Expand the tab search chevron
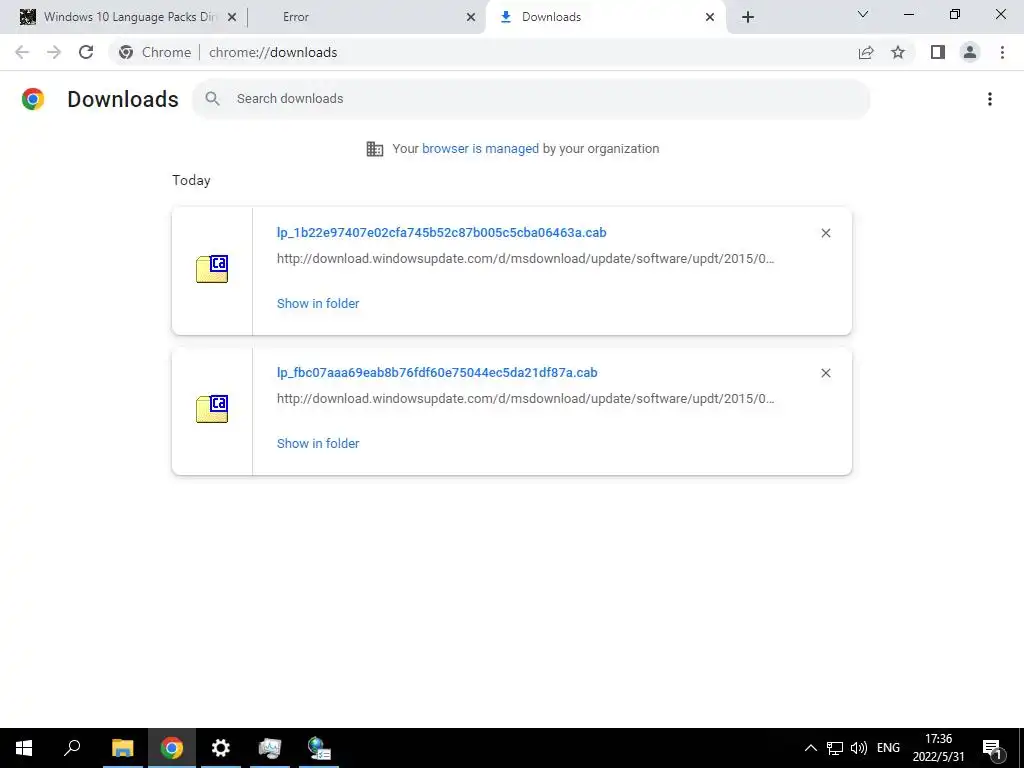The height and width of the screenshot is (768, 1024). click(x=863, y=14)
